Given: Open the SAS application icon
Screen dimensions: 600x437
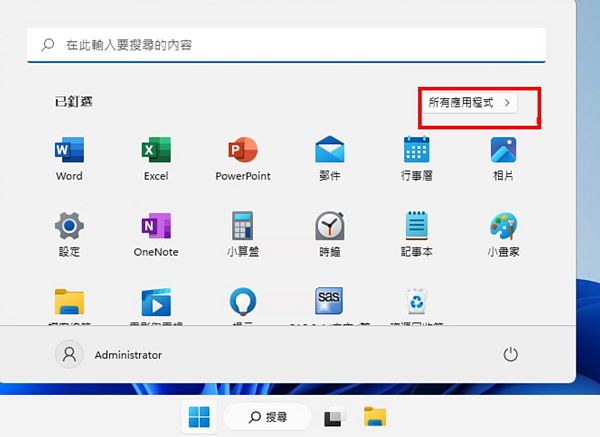Looking at the screenshot, I should [329, 299].
